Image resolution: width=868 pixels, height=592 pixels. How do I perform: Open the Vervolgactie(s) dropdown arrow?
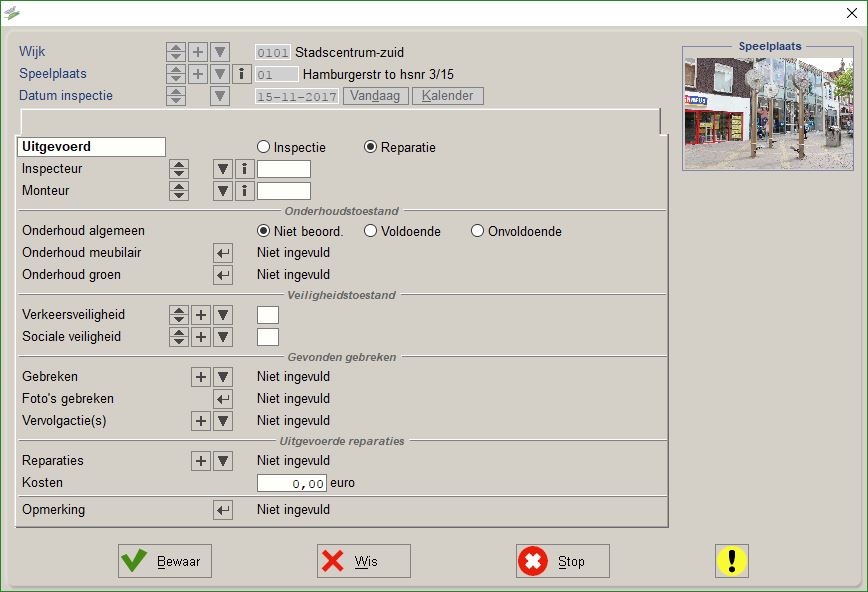pyautogui.click(x=223, y=421)
